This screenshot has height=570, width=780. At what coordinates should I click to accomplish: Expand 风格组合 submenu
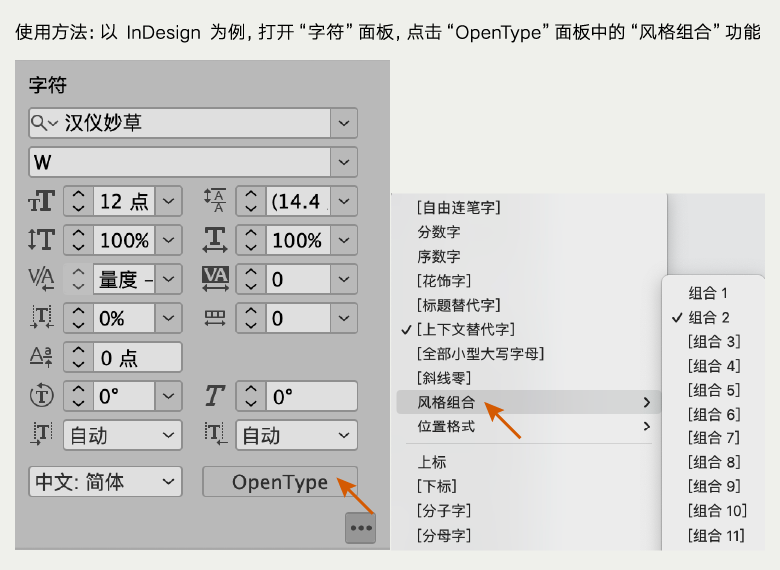(528, 402)
